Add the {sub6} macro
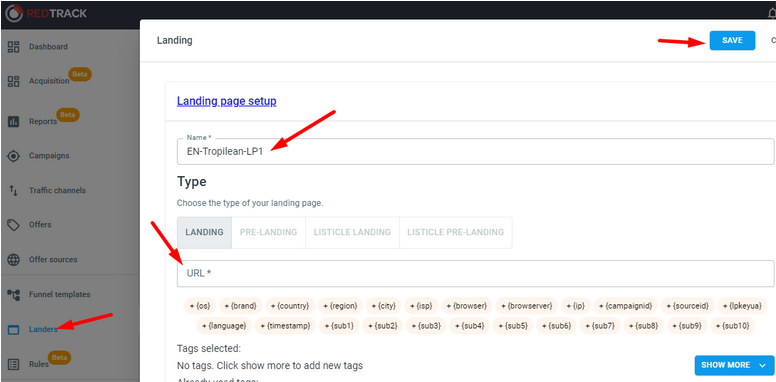This screenshot has height=382, width=776. (556, 326)
